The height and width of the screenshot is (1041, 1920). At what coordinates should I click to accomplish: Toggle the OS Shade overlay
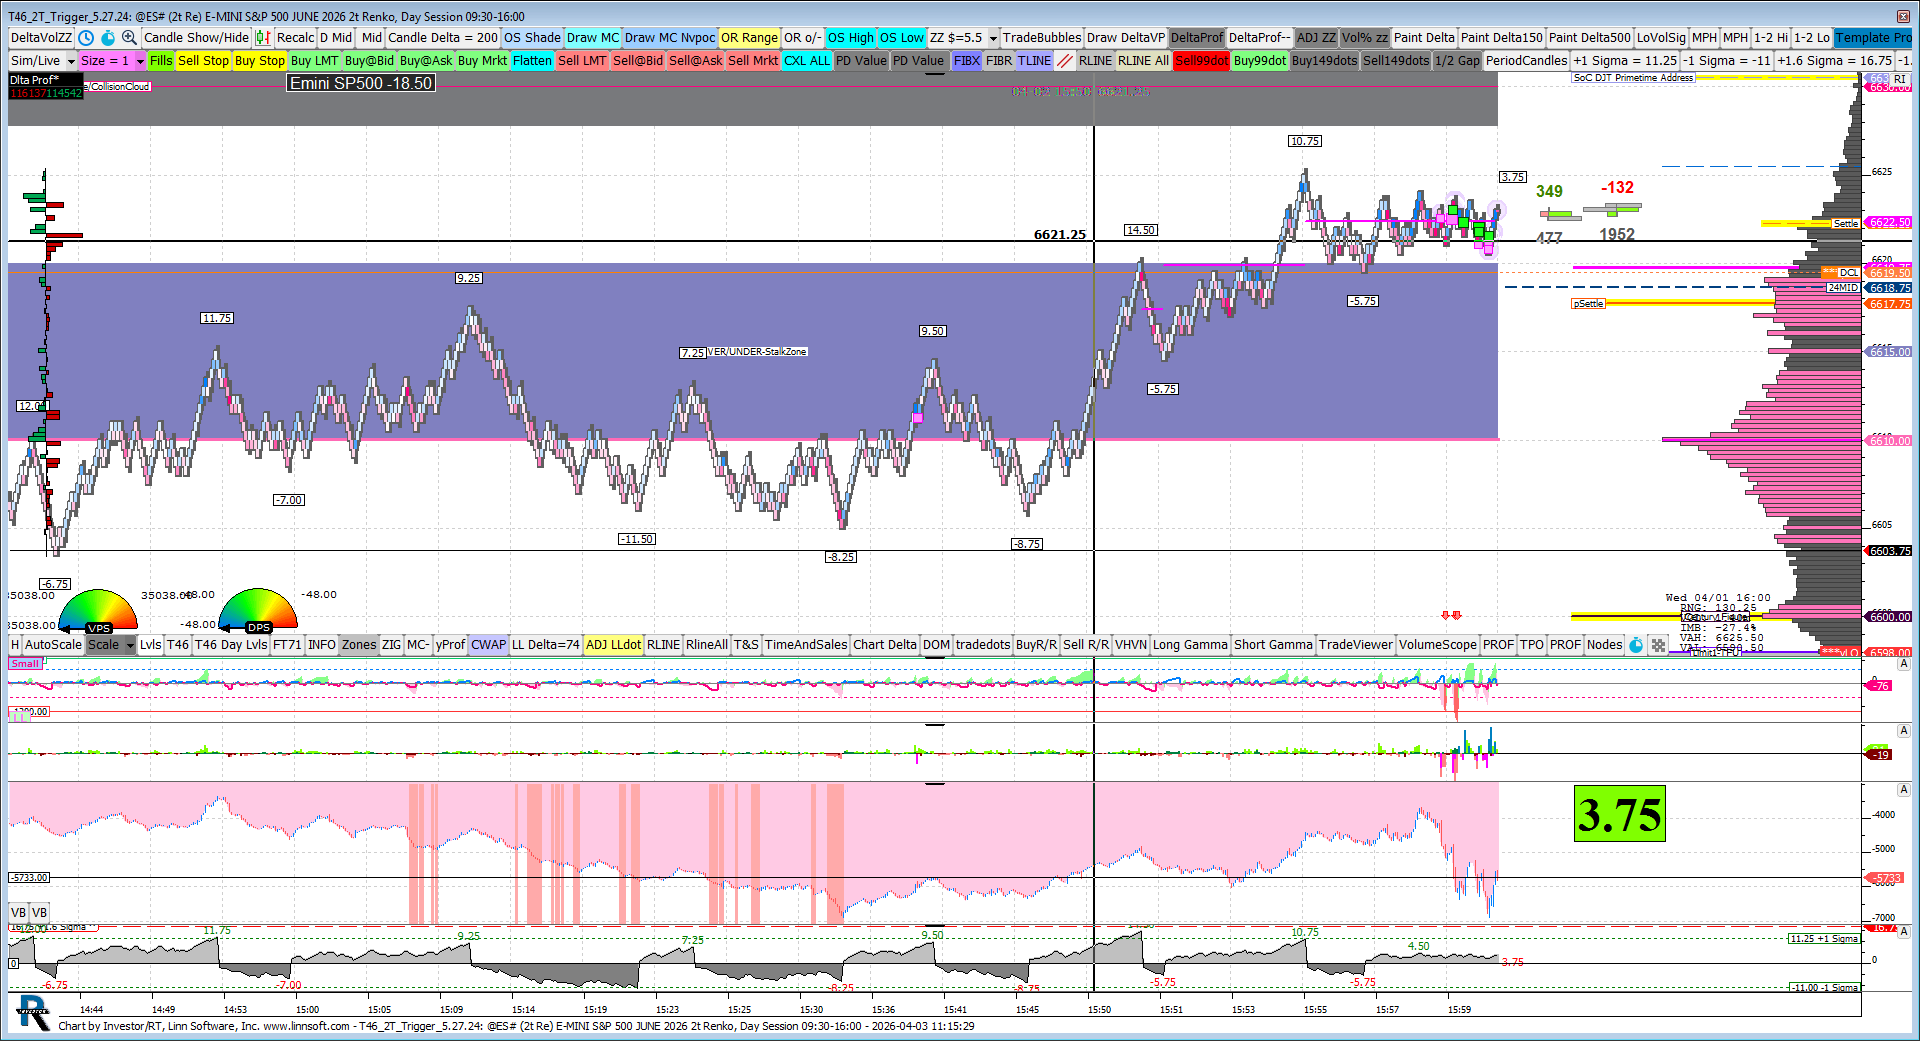coord(532,38)
